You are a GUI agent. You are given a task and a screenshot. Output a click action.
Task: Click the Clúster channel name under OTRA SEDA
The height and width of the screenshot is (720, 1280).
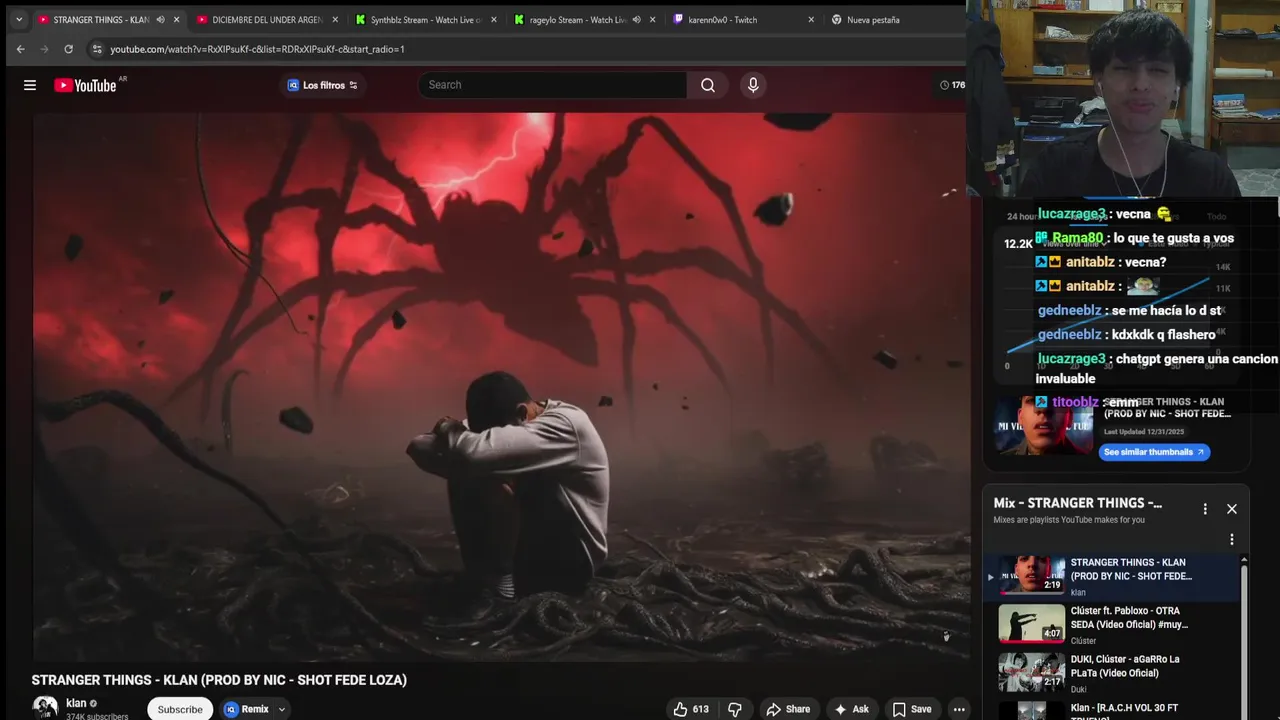pos(1083,641)
